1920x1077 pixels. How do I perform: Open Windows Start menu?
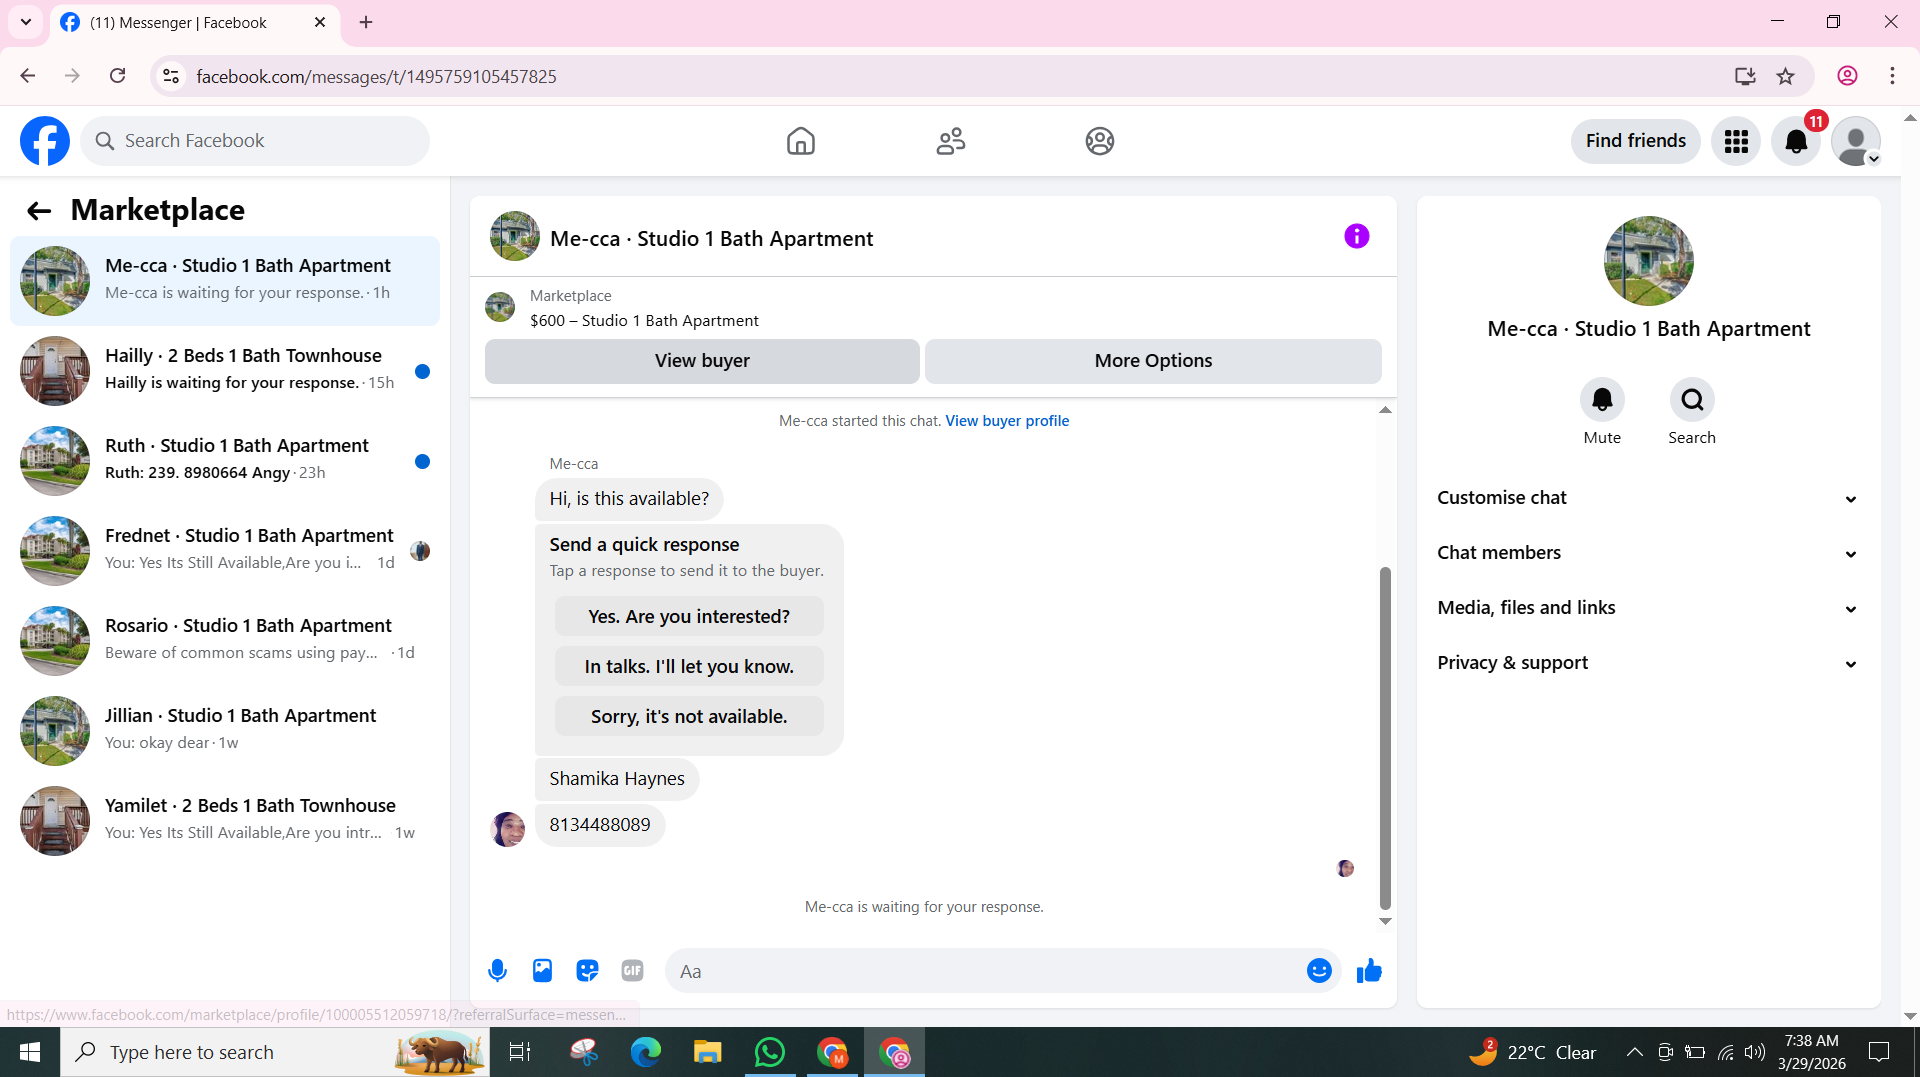pyautogui.click(x=30, y=1052)
